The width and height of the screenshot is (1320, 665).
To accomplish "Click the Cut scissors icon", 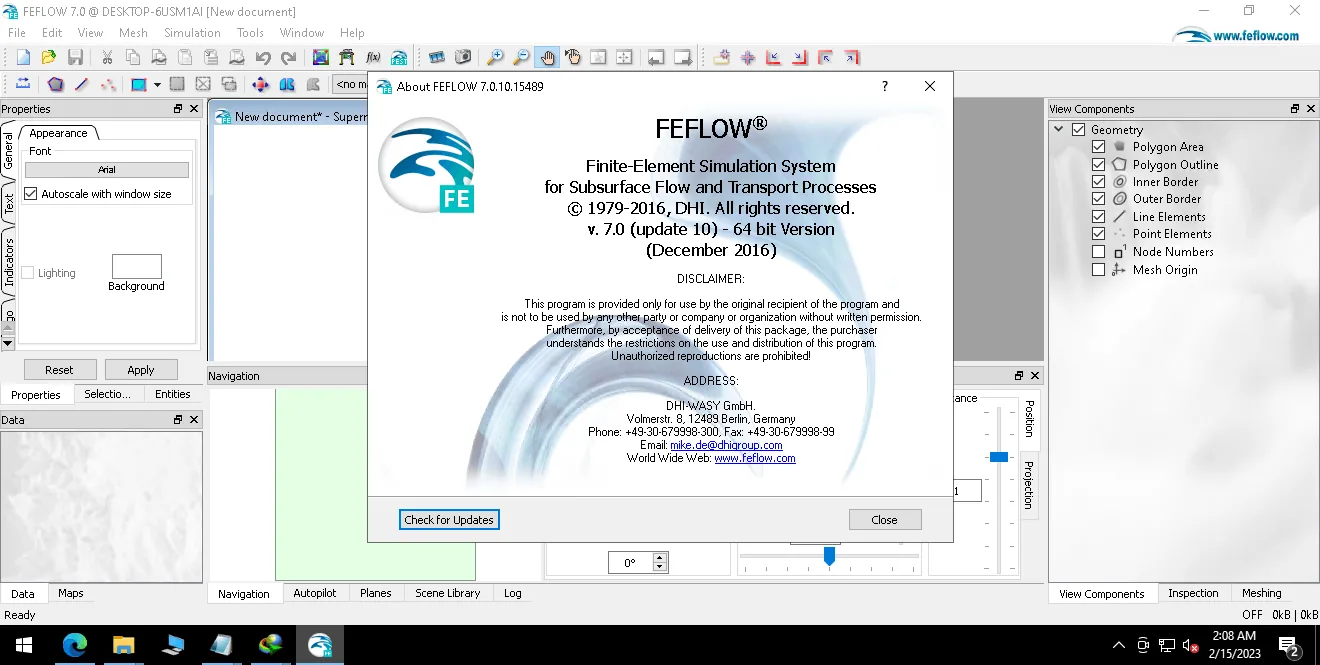I will (107, 58).
